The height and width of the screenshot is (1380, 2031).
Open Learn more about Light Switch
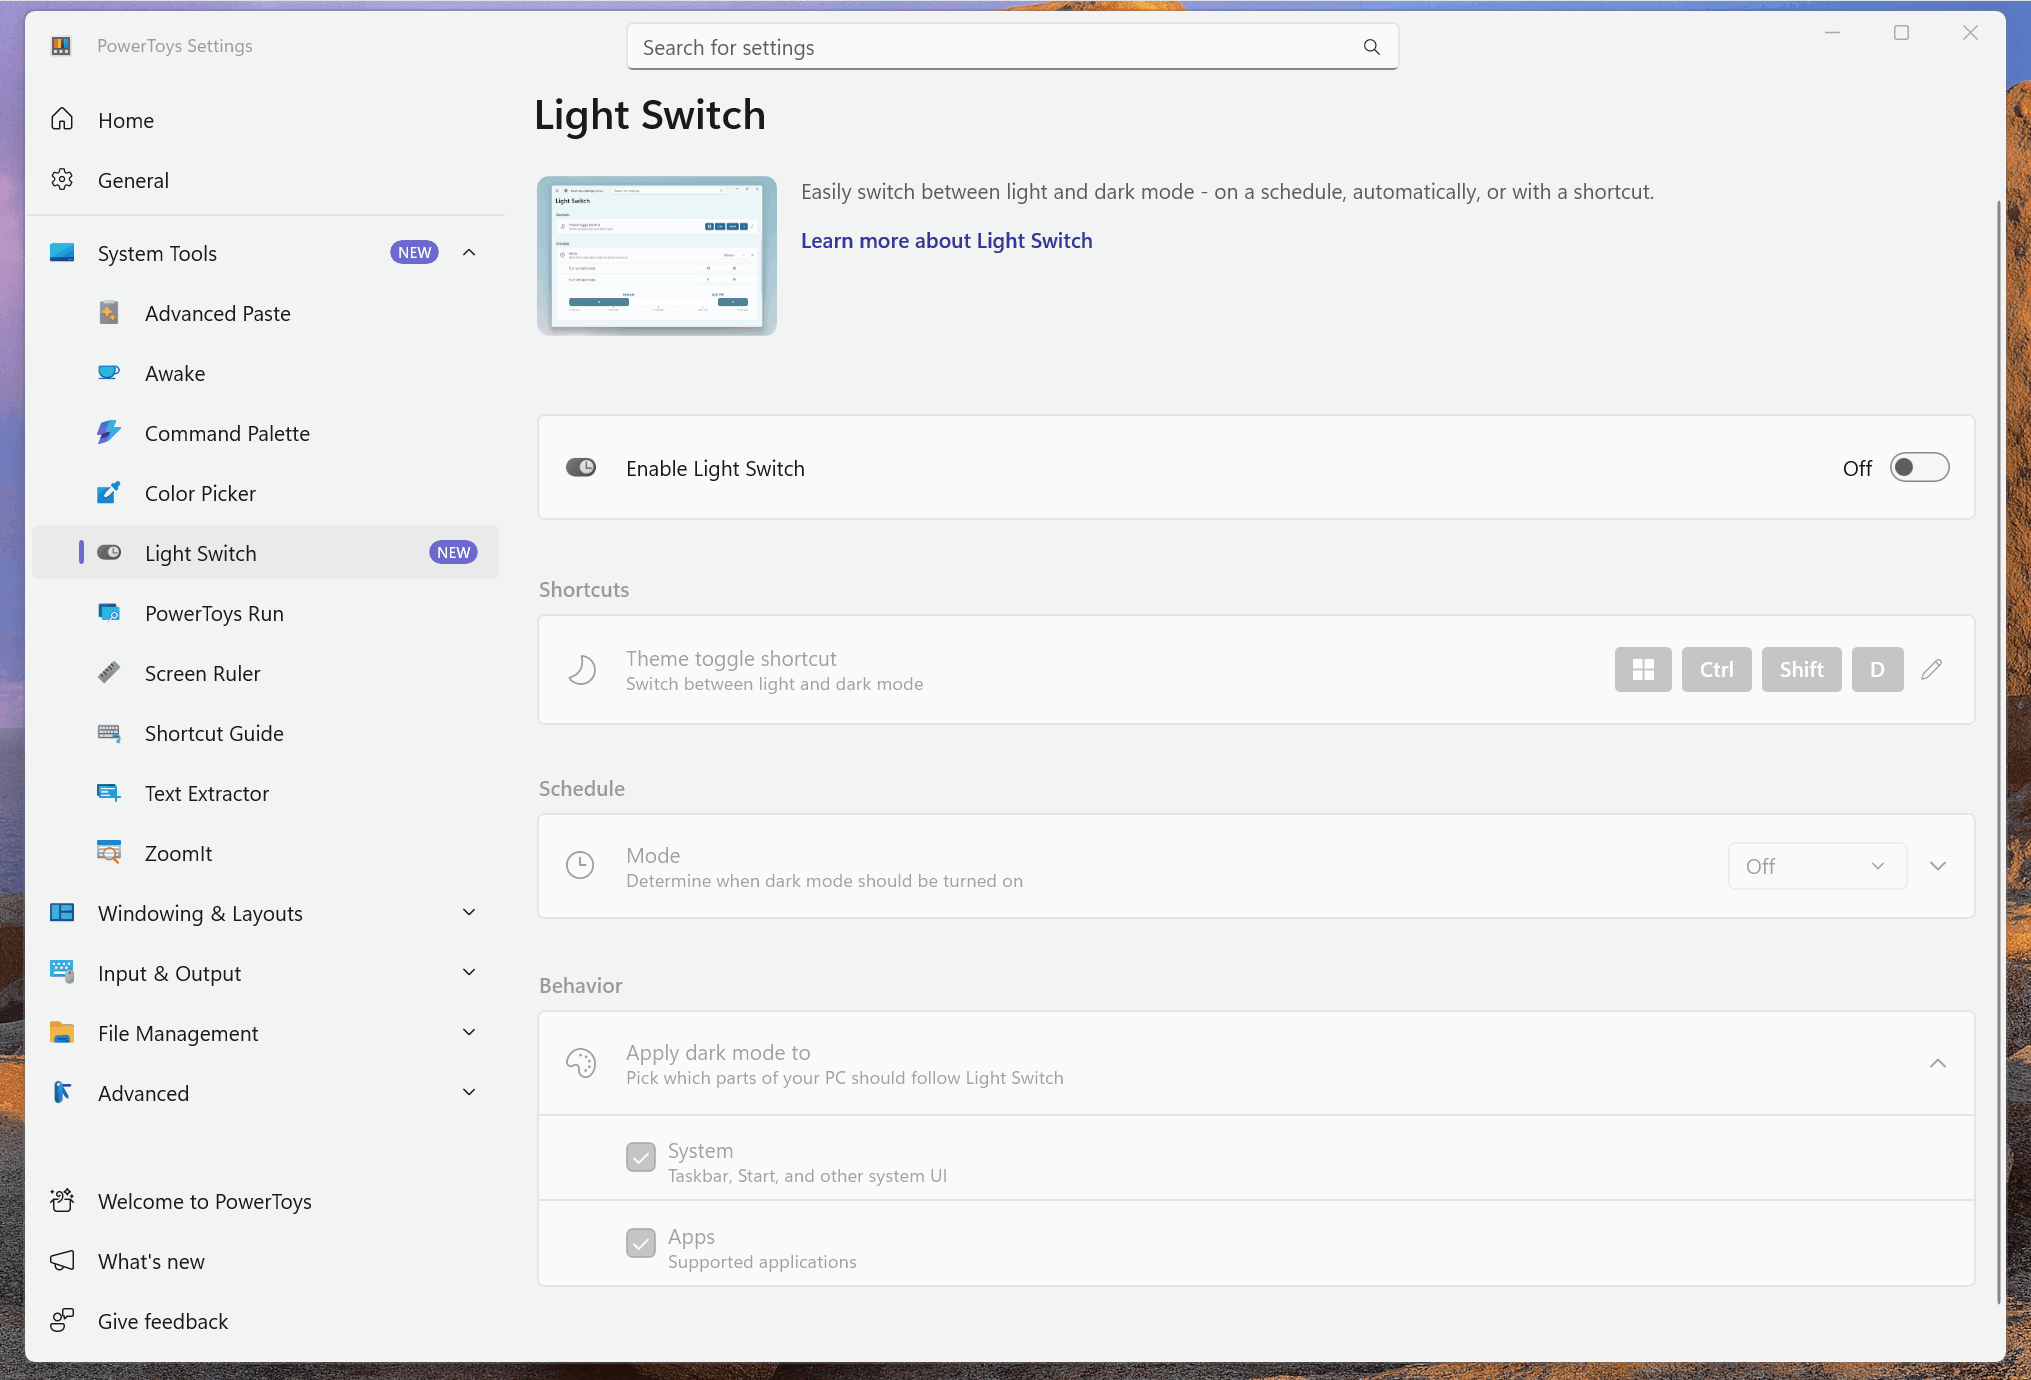pyautogui.click(x=946, y=240)
